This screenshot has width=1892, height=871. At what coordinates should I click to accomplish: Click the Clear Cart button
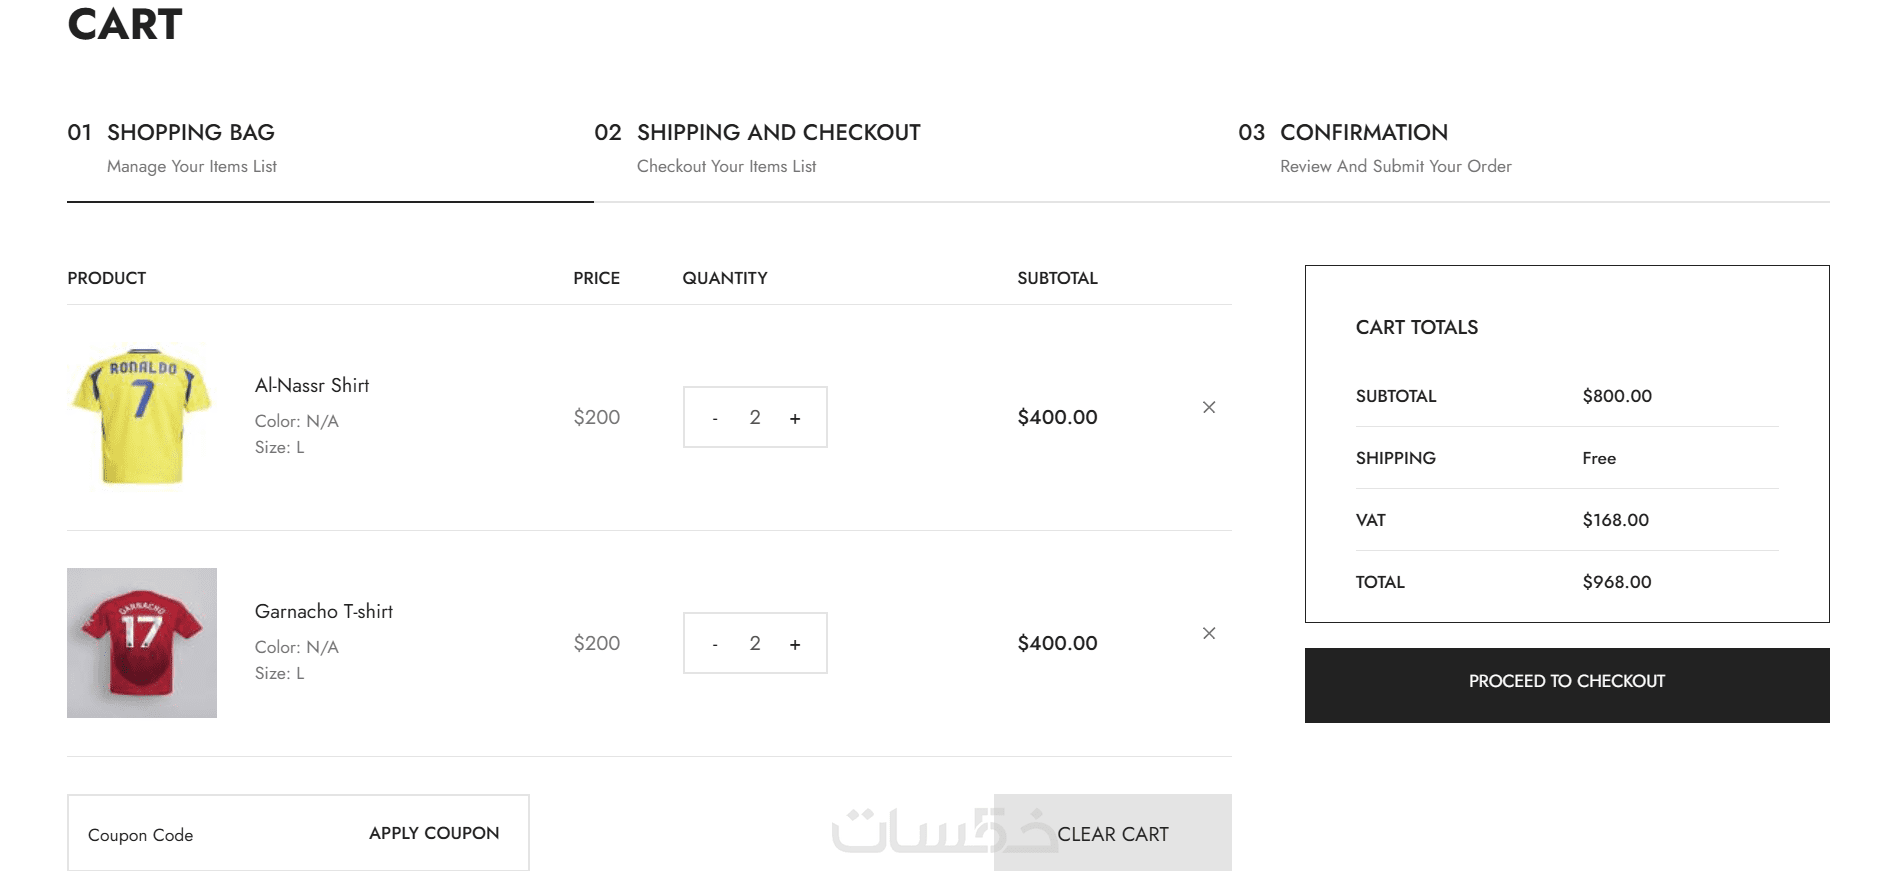pyautogui.click(x=1112, y=834)
